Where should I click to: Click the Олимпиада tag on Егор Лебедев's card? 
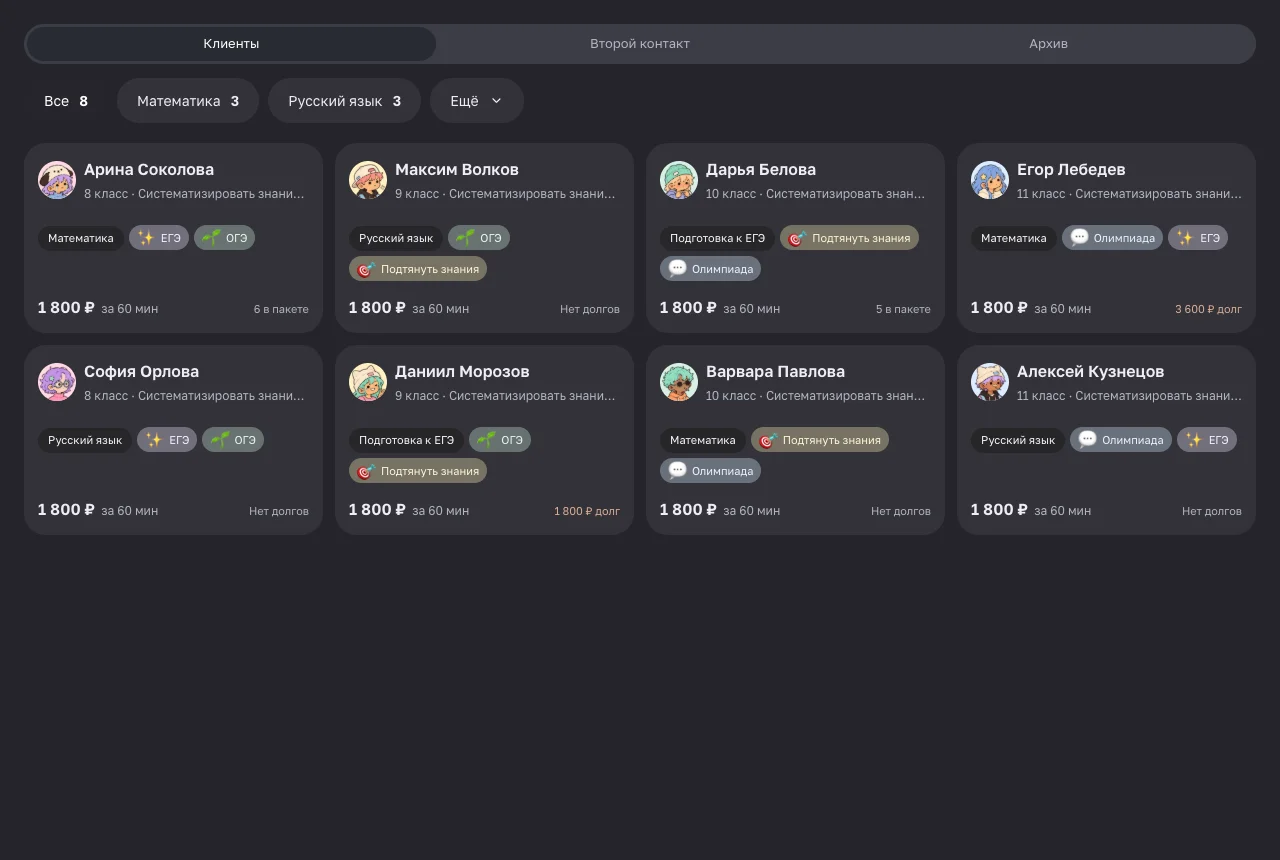pos(1112,238)
